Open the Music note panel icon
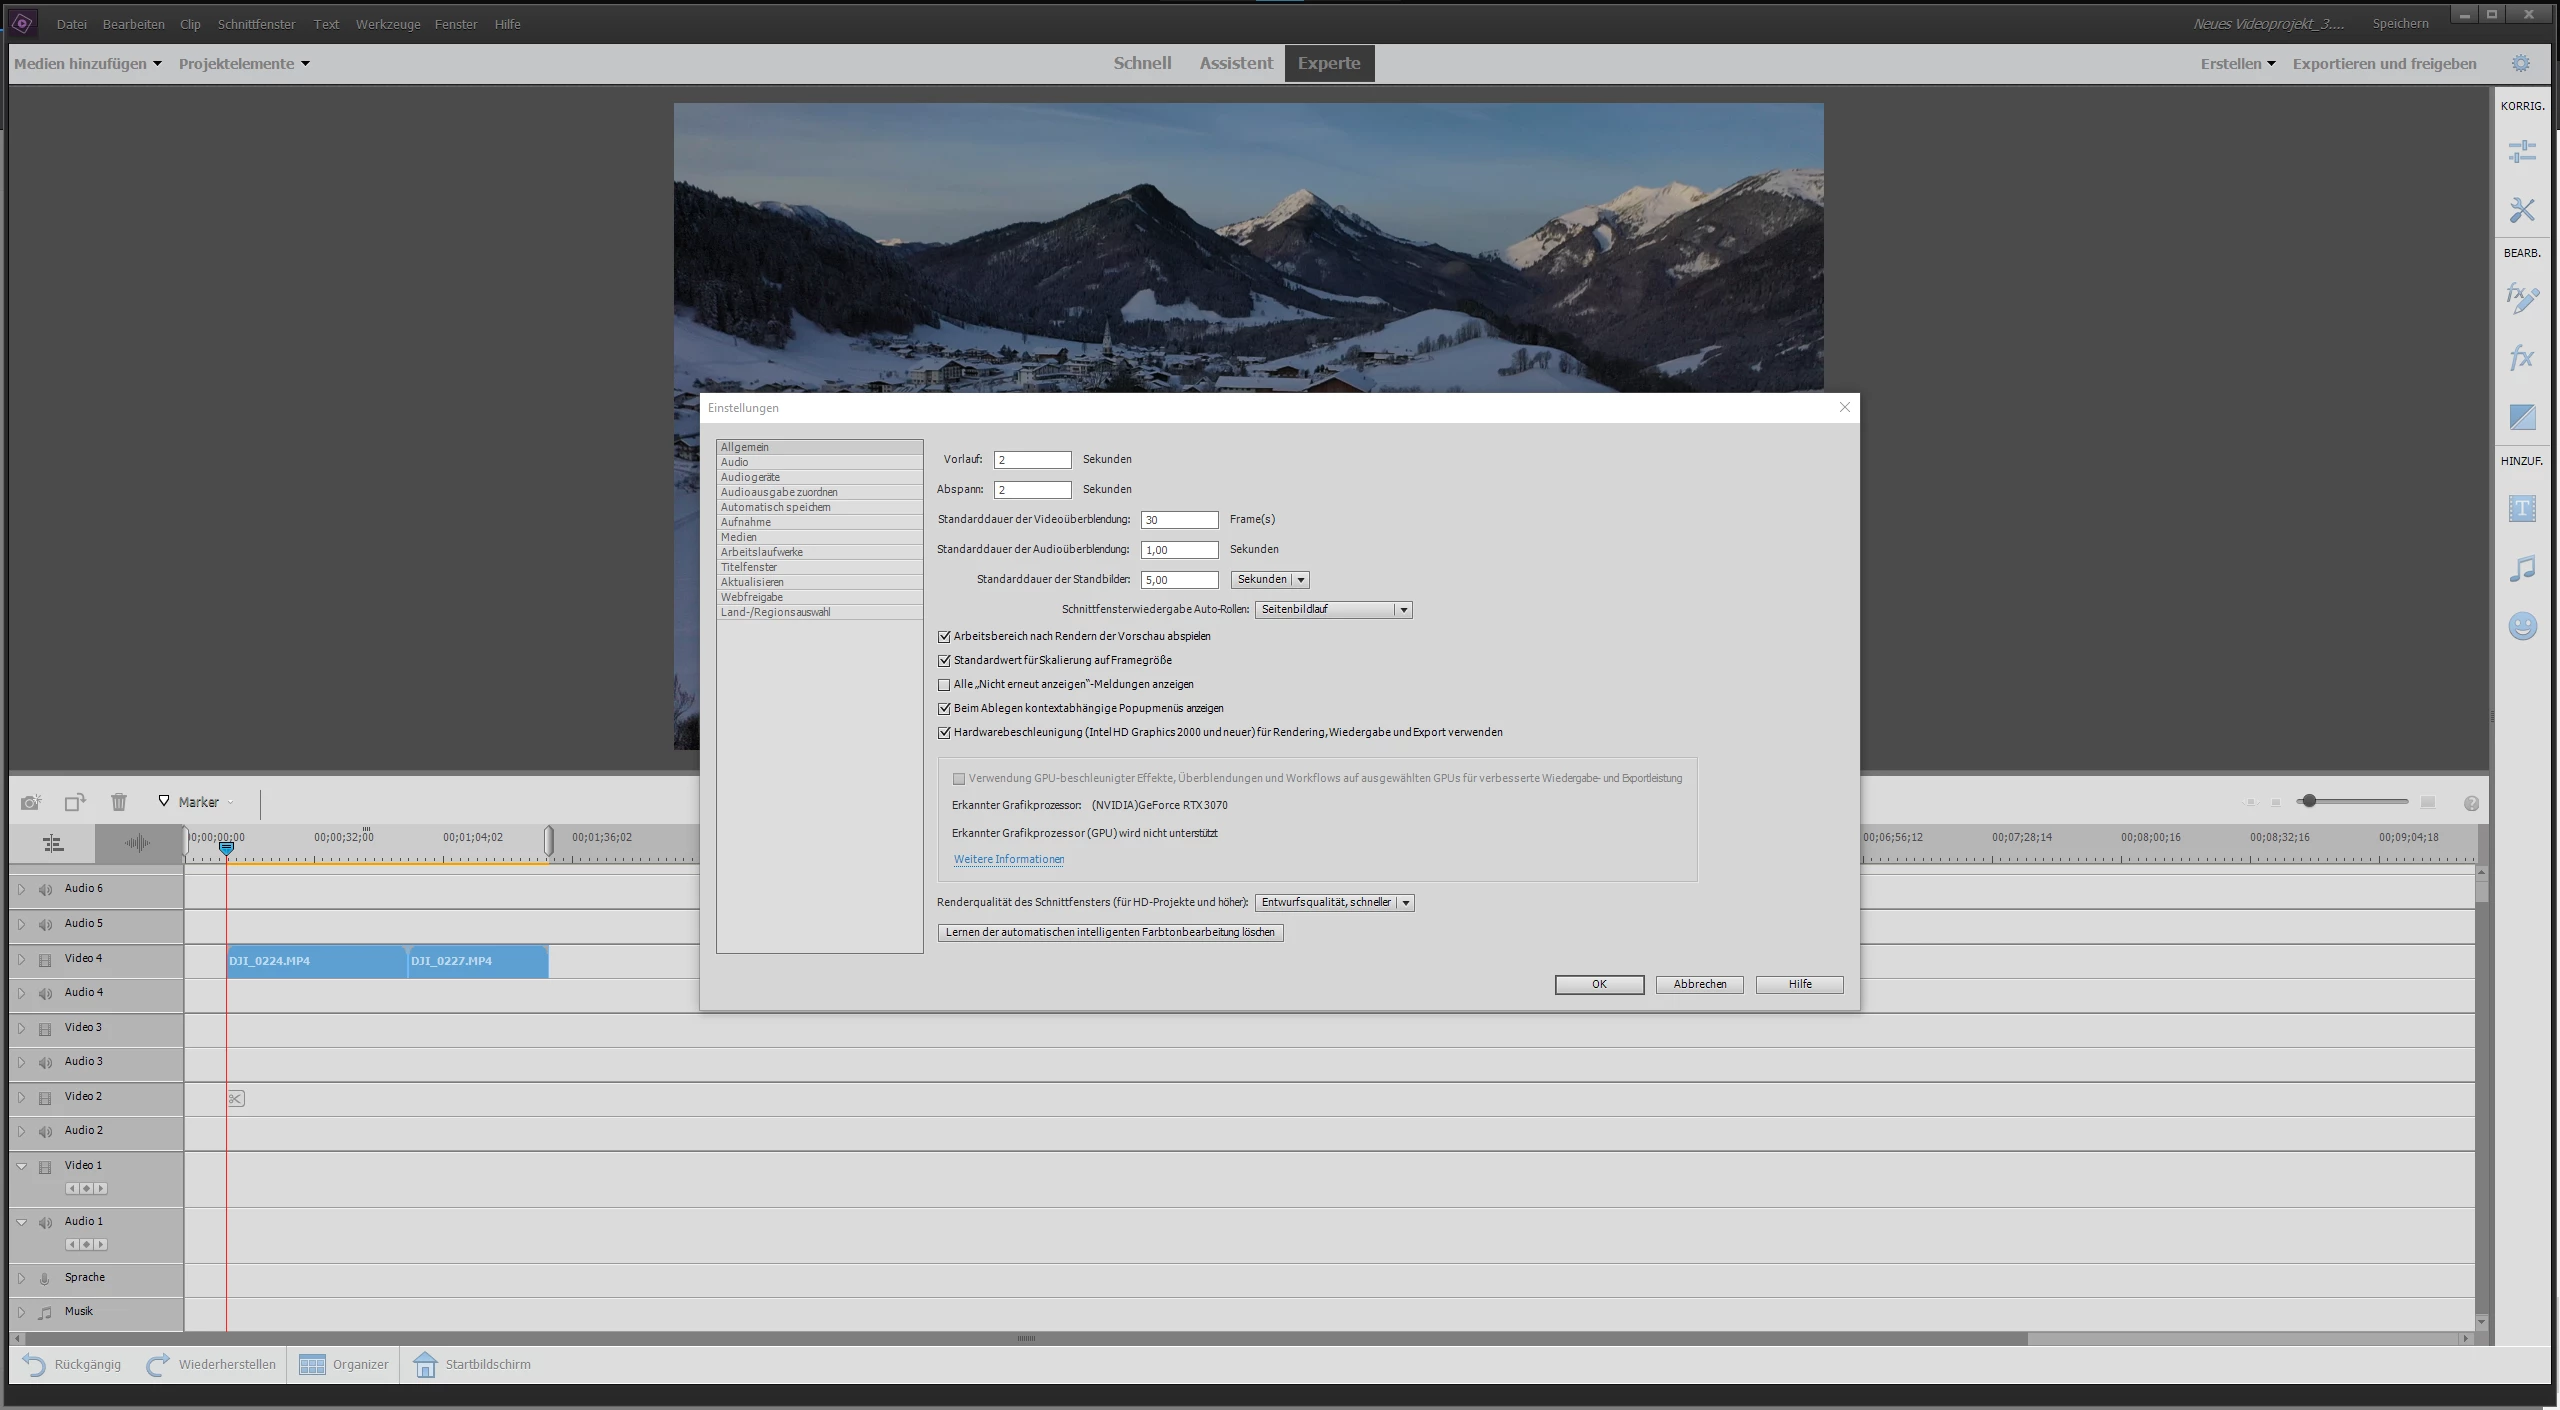 pos(2521,569)
